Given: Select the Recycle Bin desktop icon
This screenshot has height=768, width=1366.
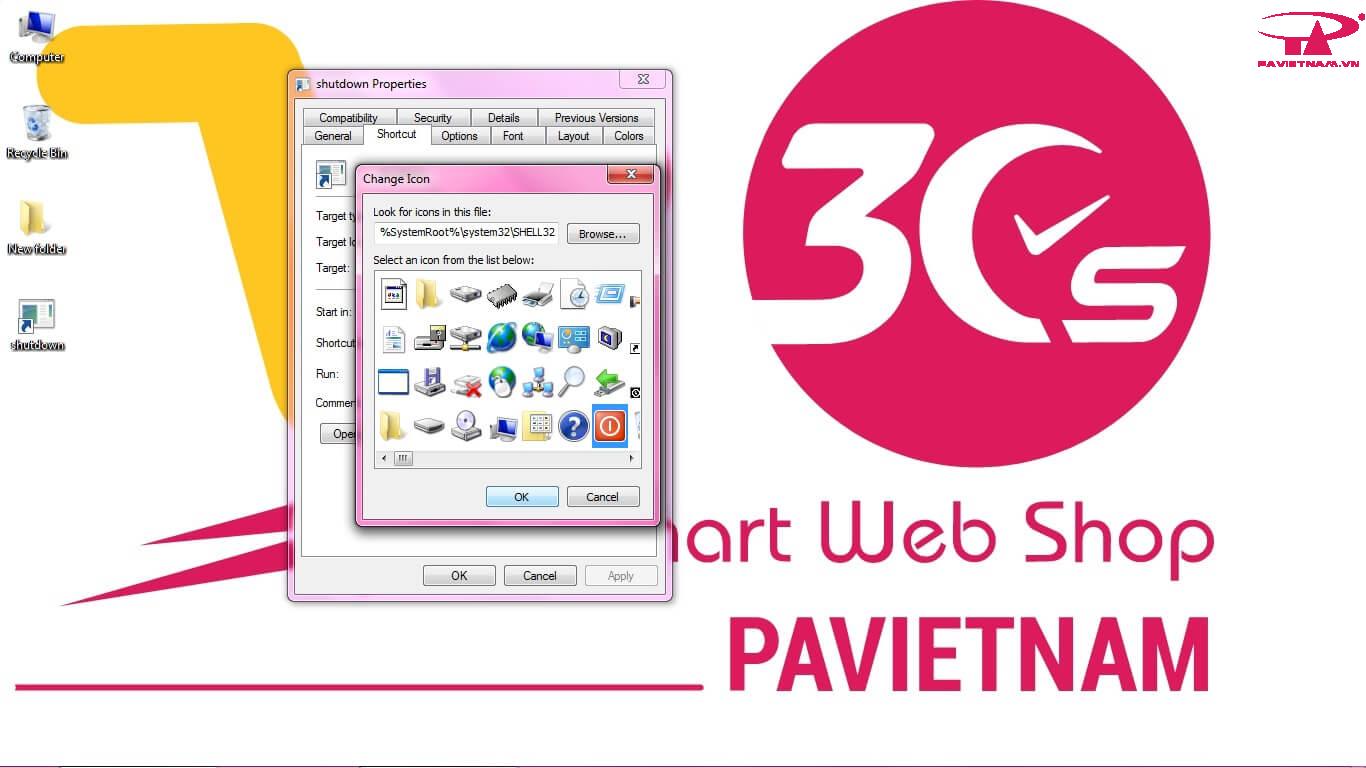Looking at the screenshot, I should (36, 132).
